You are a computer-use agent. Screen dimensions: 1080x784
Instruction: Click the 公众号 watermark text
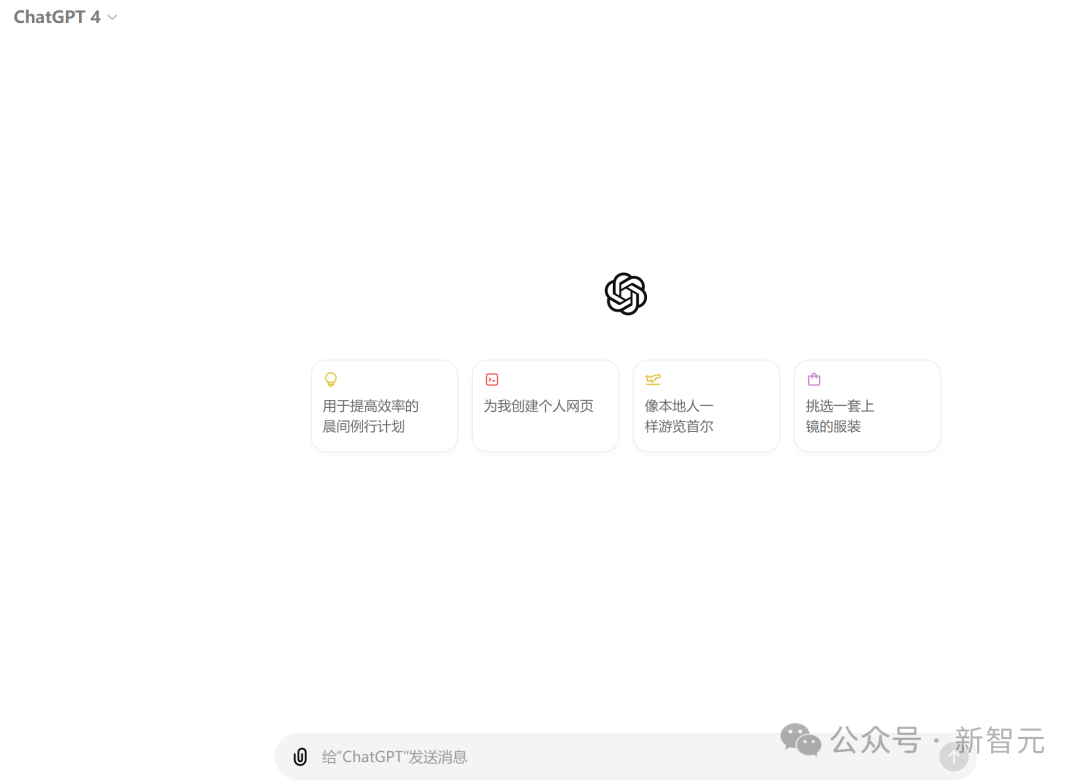pos(875,741)
